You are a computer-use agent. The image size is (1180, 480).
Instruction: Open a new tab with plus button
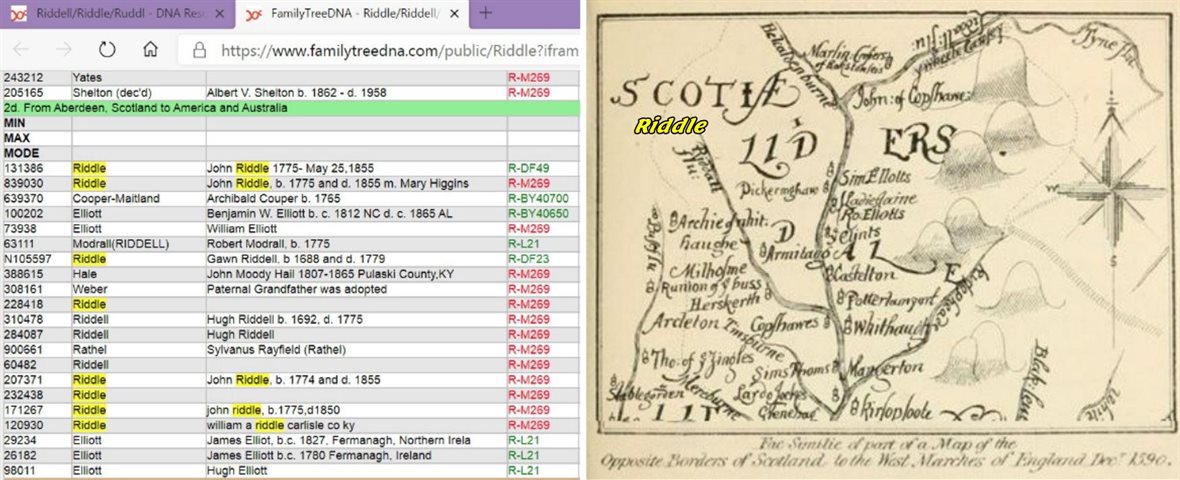coord(486,13)
